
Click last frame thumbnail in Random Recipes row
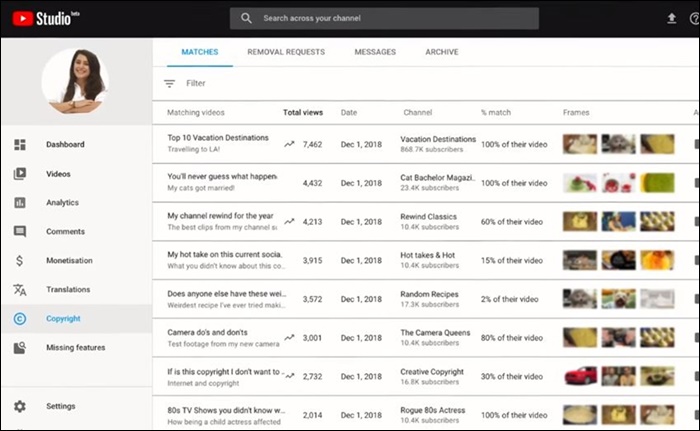657,299
